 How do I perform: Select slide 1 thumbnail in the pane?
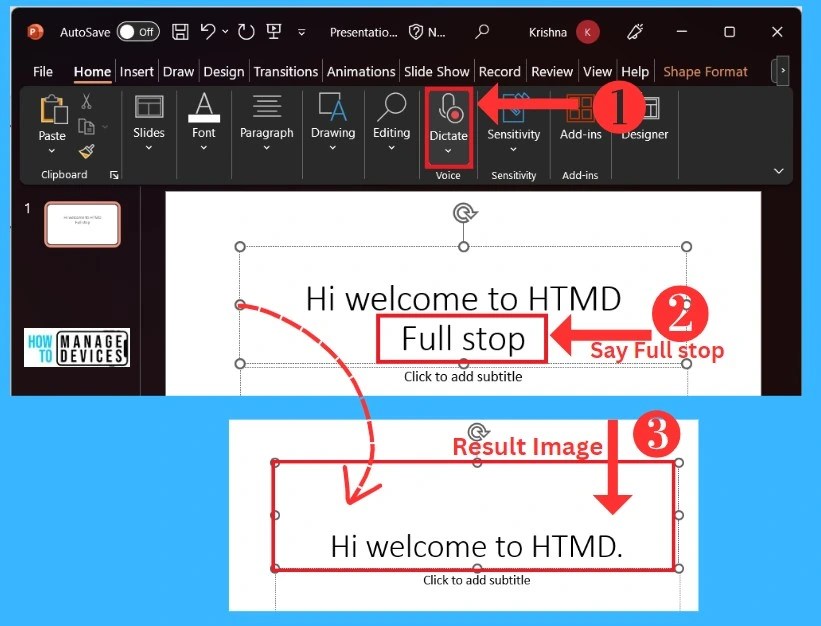82,223
